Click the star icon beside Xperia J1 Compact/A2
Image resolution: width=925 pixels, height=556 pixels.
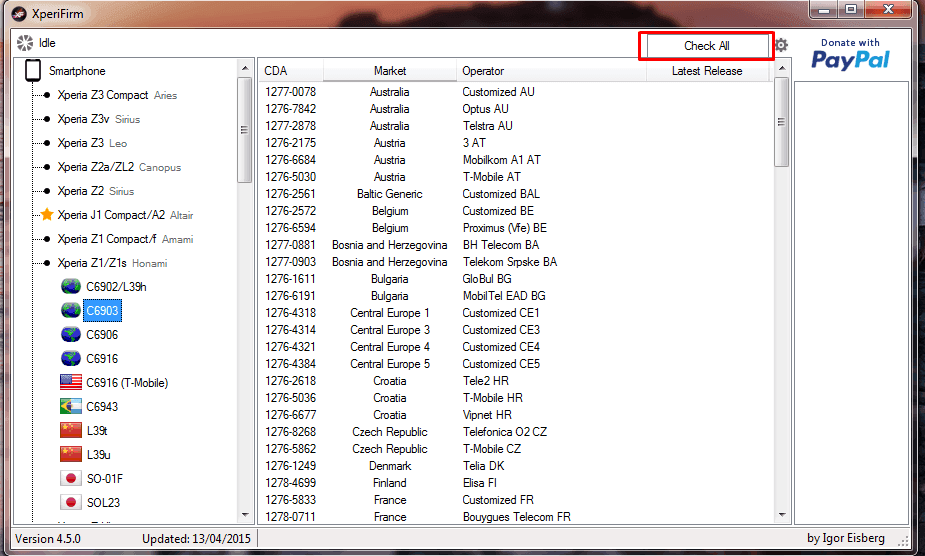click(47, 214)
